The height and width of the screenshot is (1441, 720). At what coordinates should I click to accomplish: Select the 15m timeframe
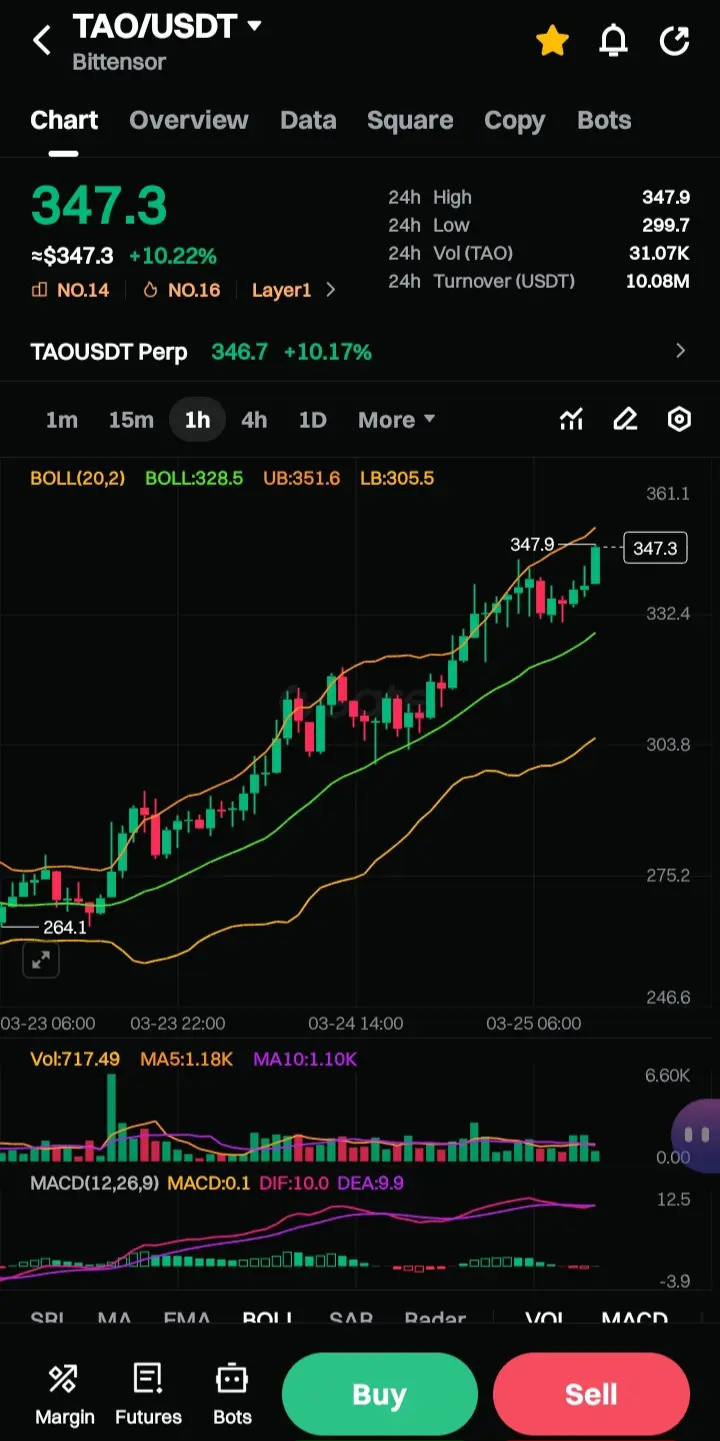(x=131, y=420)
